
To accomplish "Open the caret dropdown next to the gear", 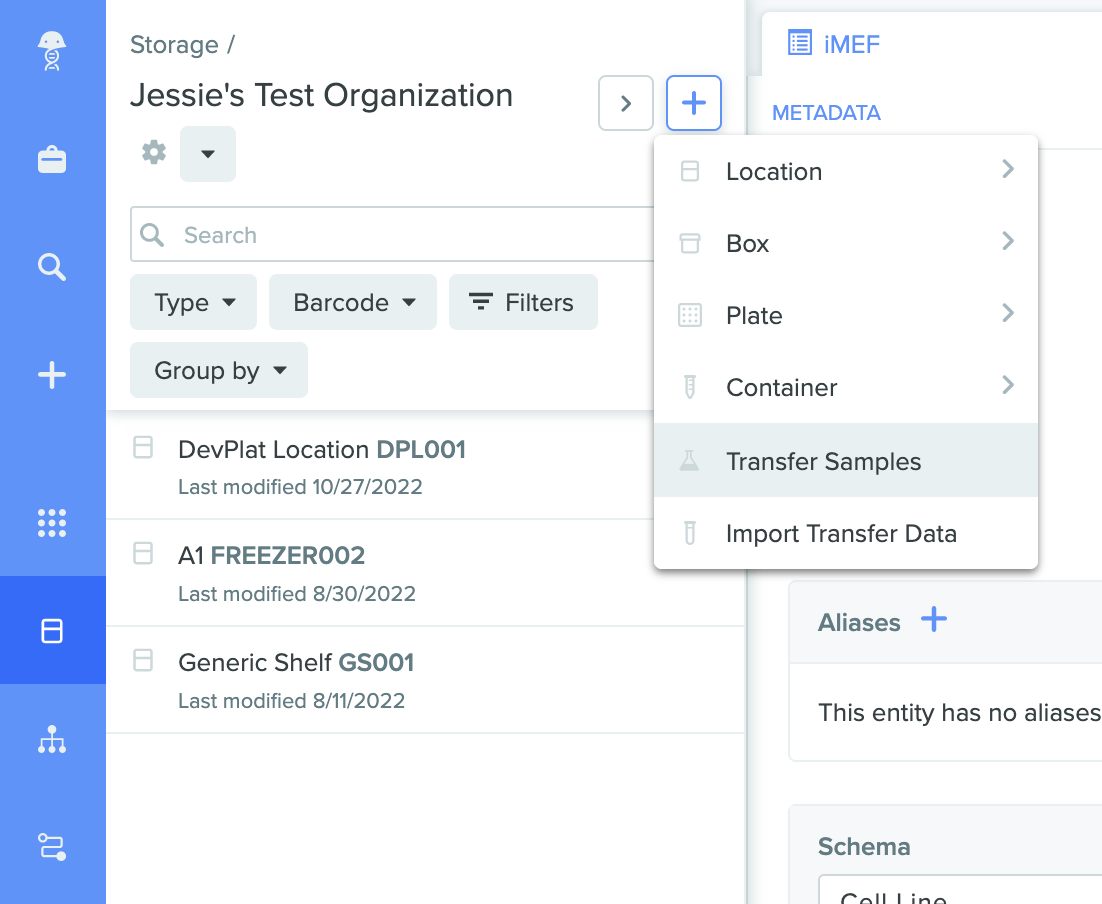I will (x=208, y=154).
